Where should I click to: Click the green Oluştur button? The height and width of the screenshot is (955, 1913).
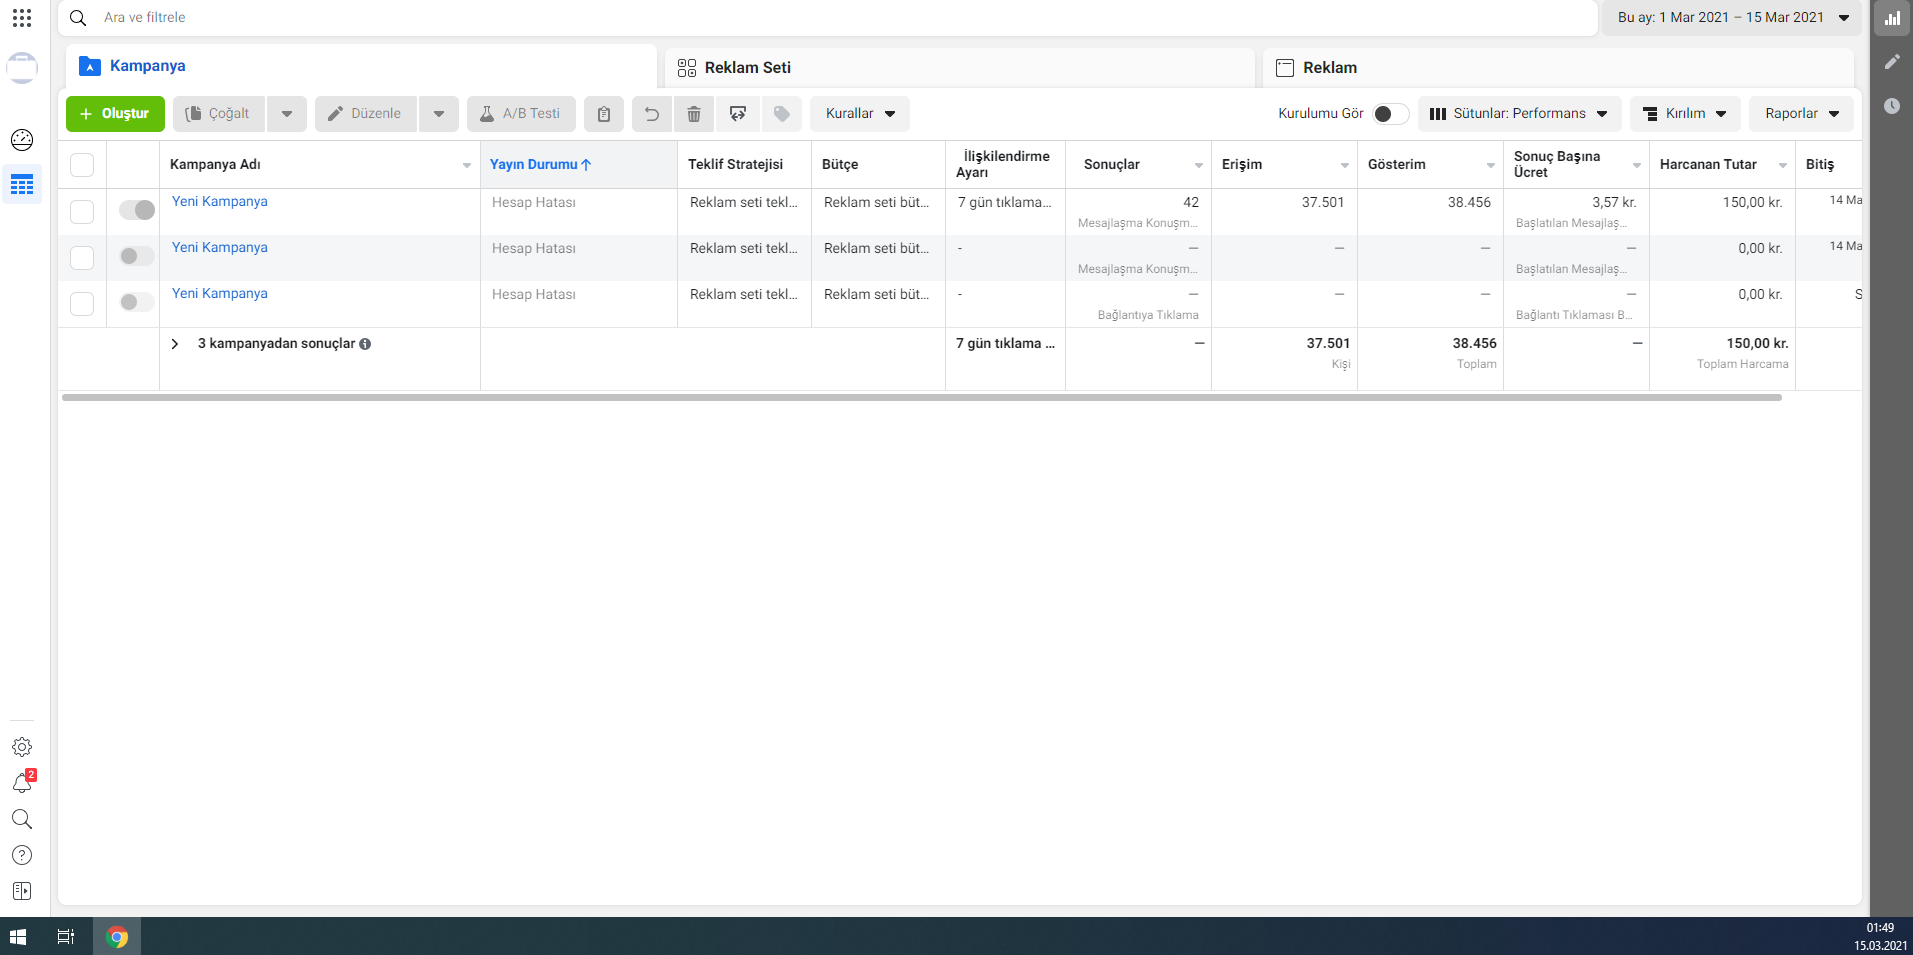point(115,114)
